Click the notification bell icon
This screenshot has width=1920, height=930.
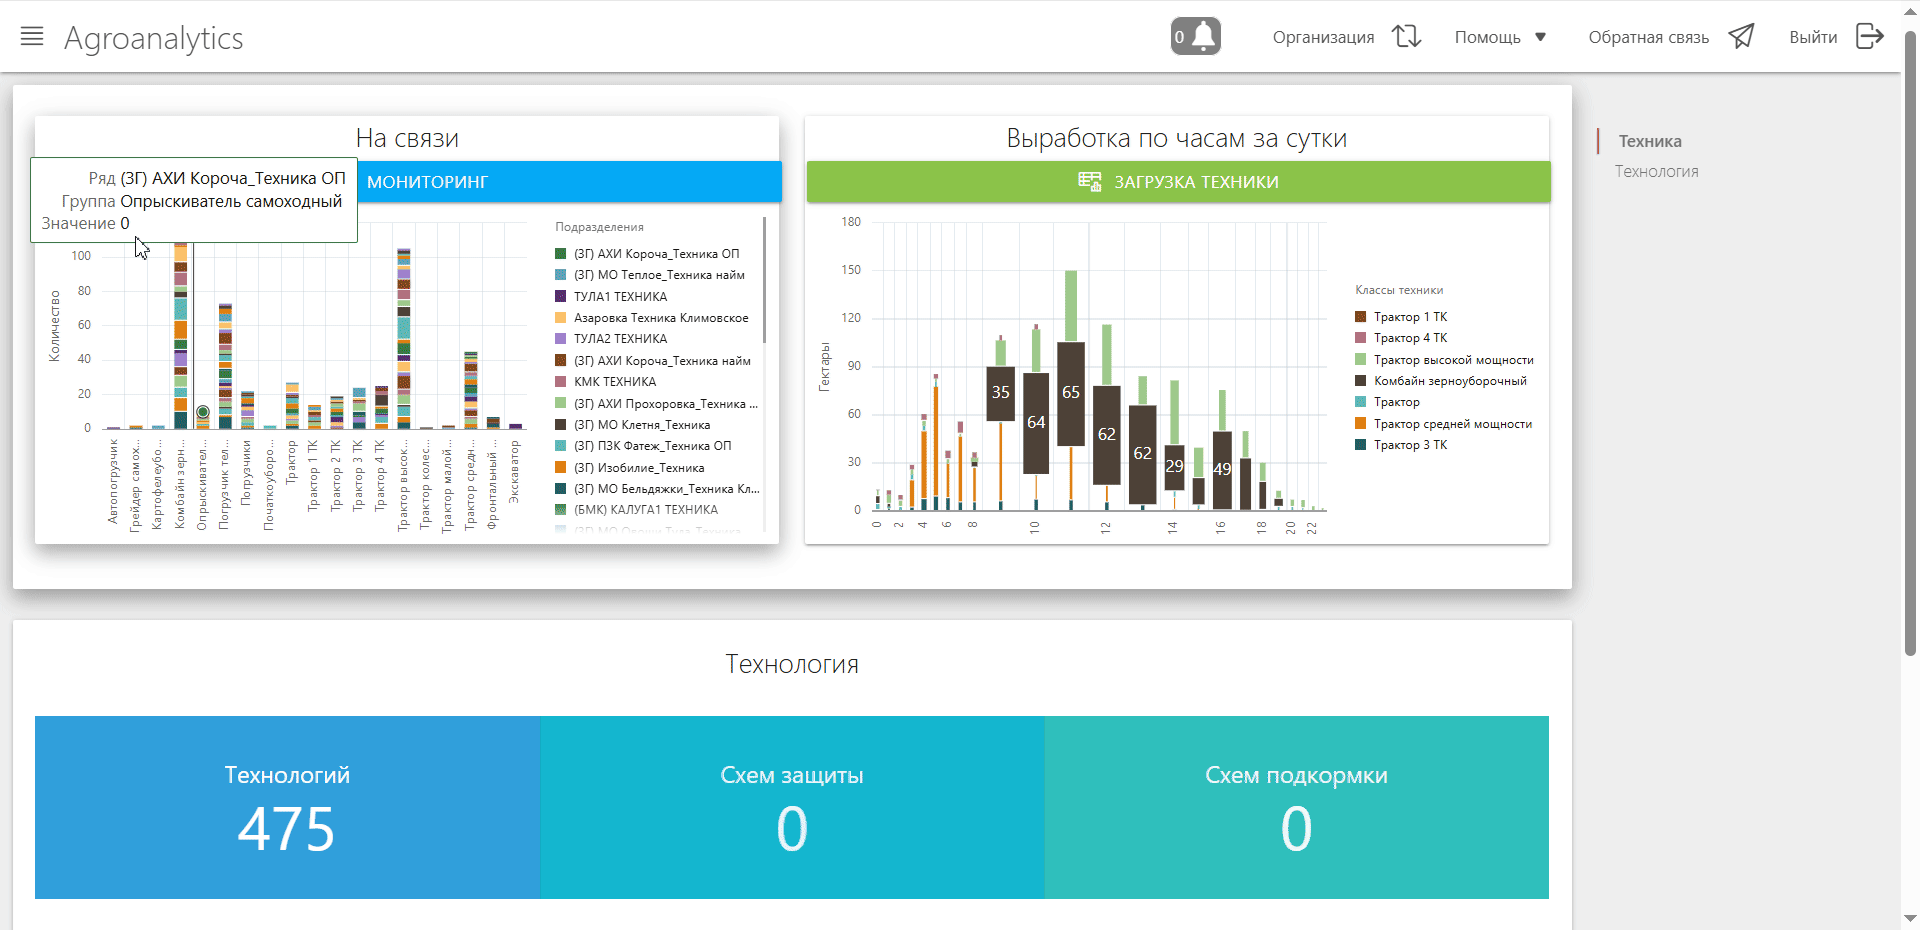click(x=1205, y=36)
